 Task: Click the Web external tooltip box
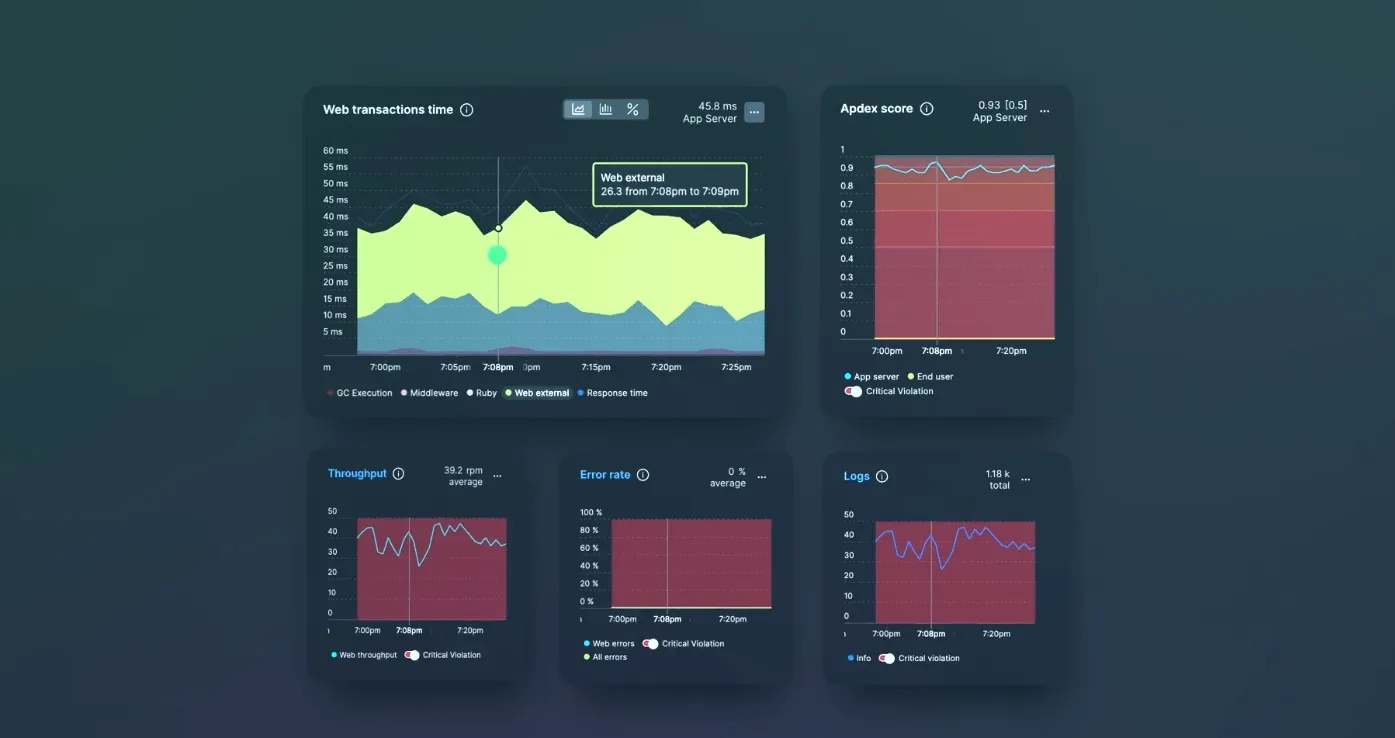click(670, 184)
